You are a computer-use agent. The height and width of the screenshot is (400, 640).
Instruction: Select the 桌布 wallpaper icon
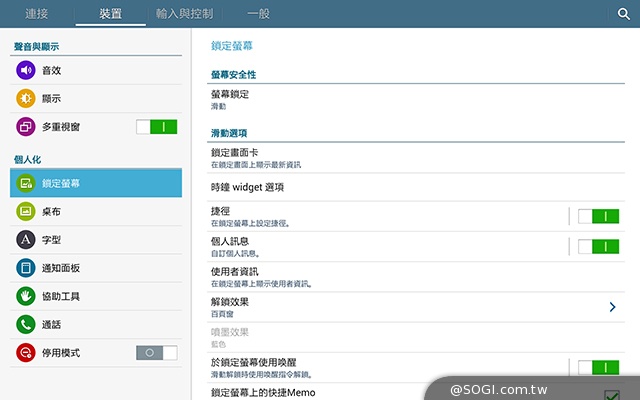tap(25, 212)
